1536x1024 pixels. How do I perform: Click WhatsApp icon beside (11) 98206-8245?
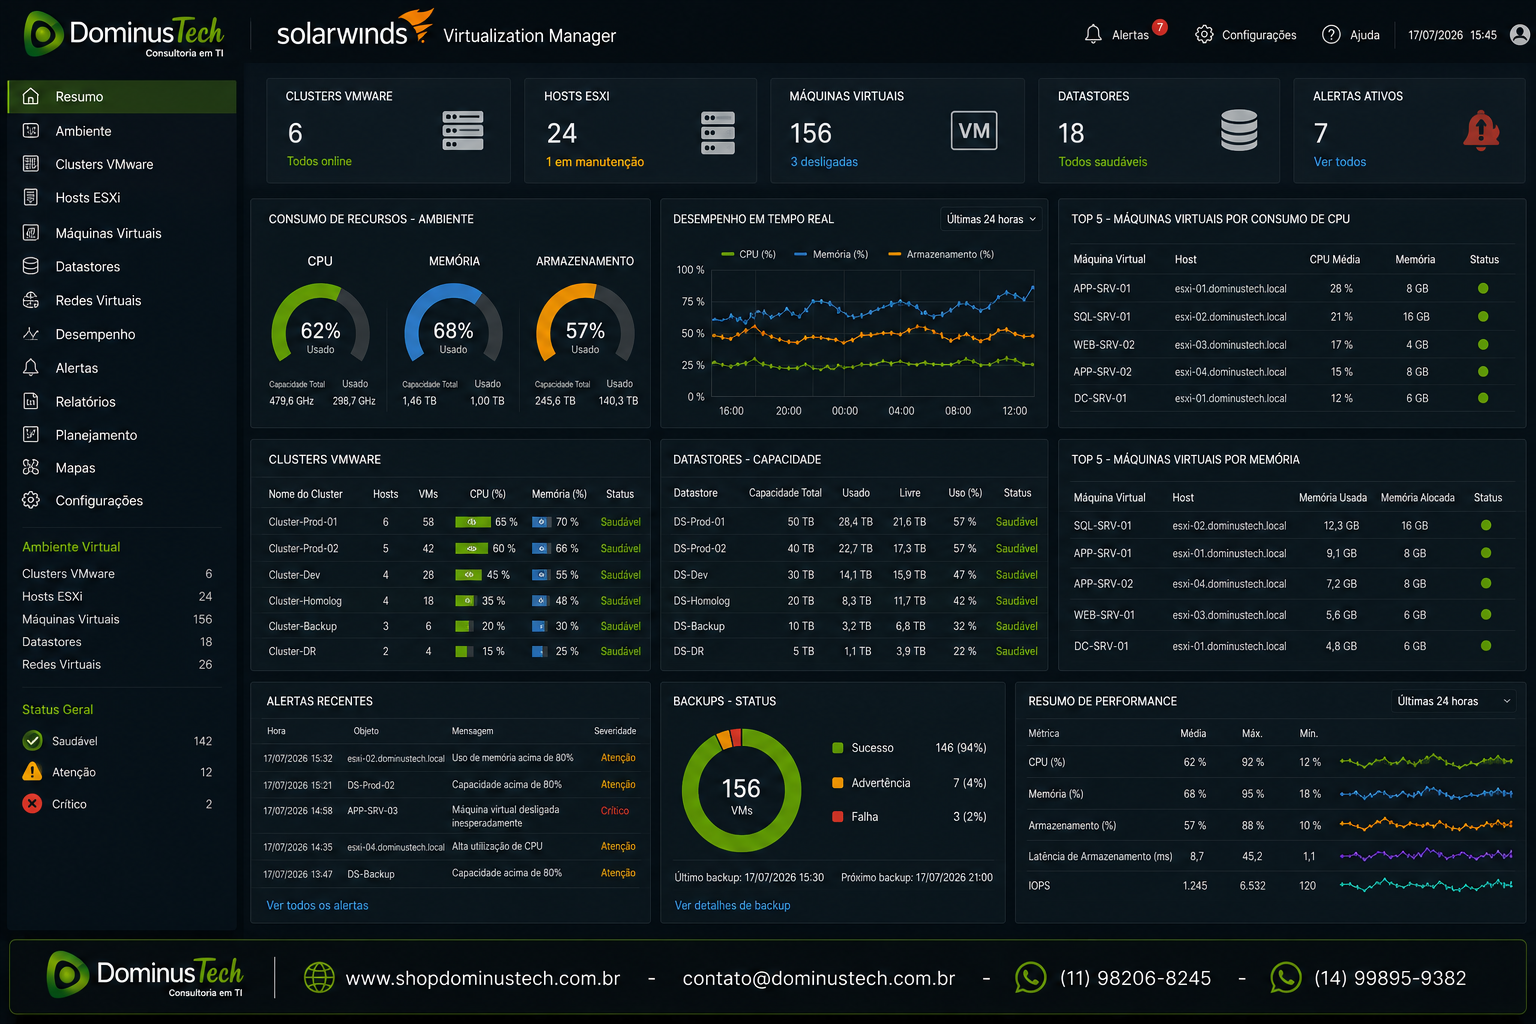click(x=1030, y=977)
